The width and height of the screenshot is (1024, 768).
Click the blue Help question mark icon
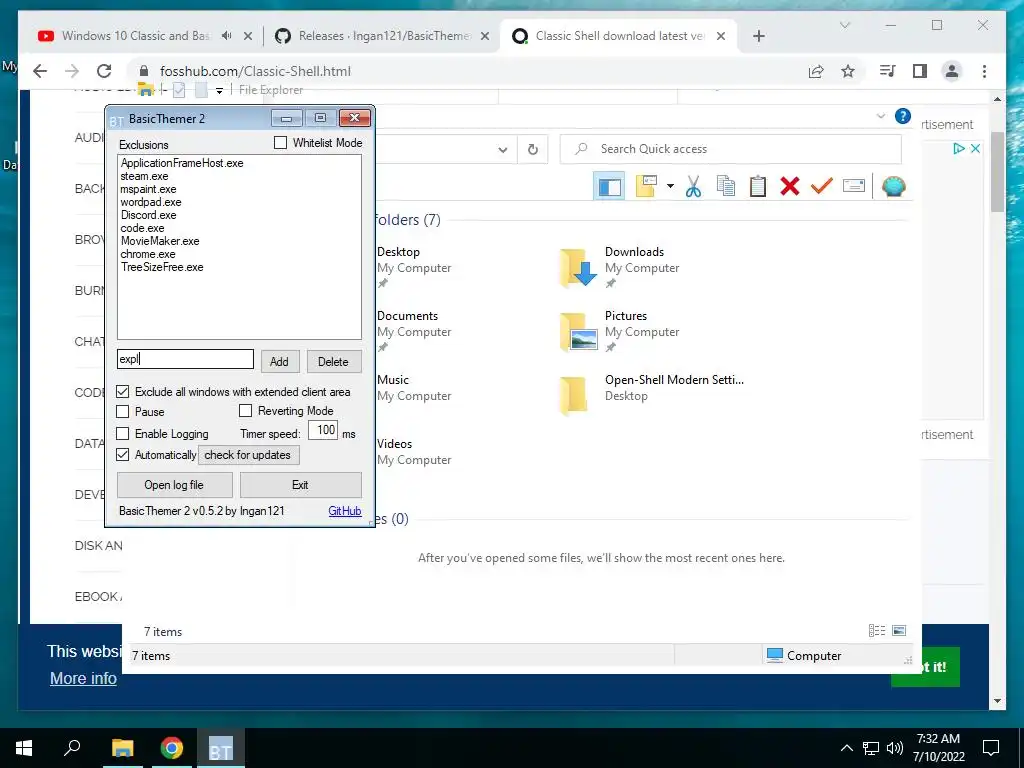(903, 116)
